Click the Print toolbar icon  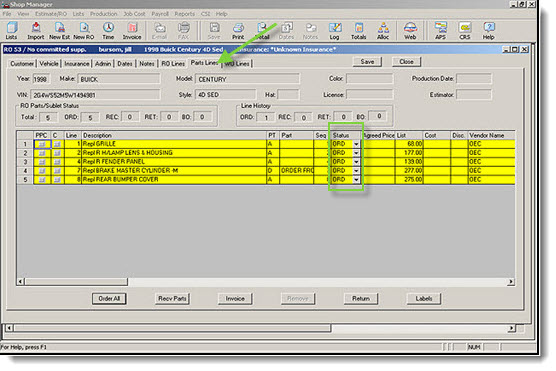pyautogui.click(x=238, y=31)
